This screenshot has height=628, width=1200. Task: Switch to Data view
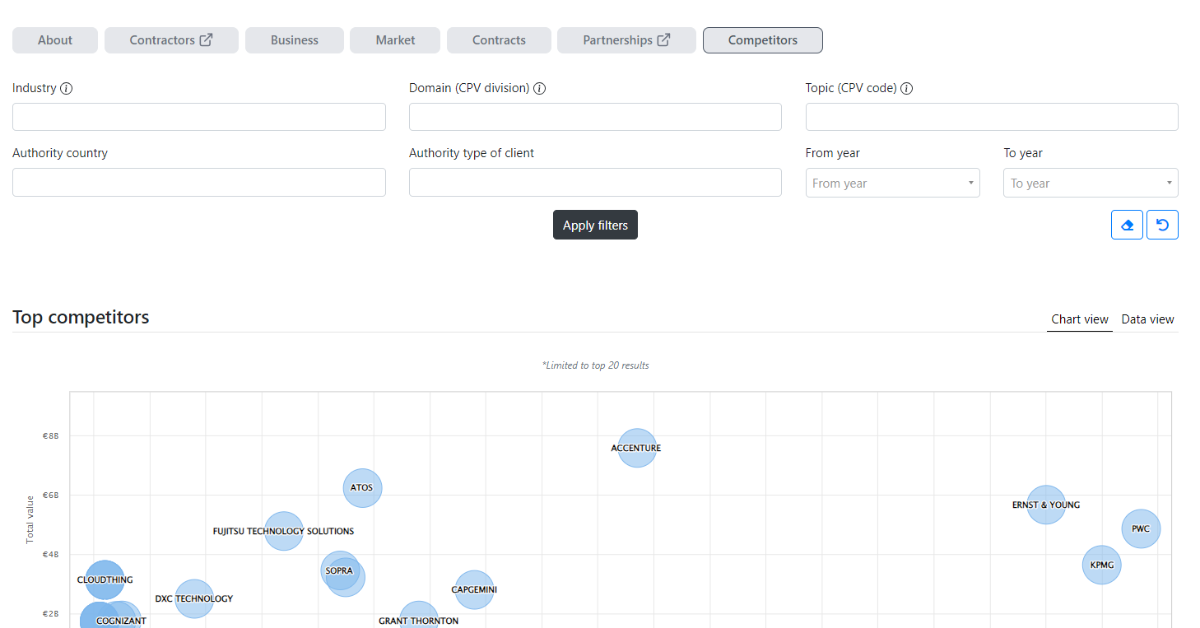click(1147, 319)
